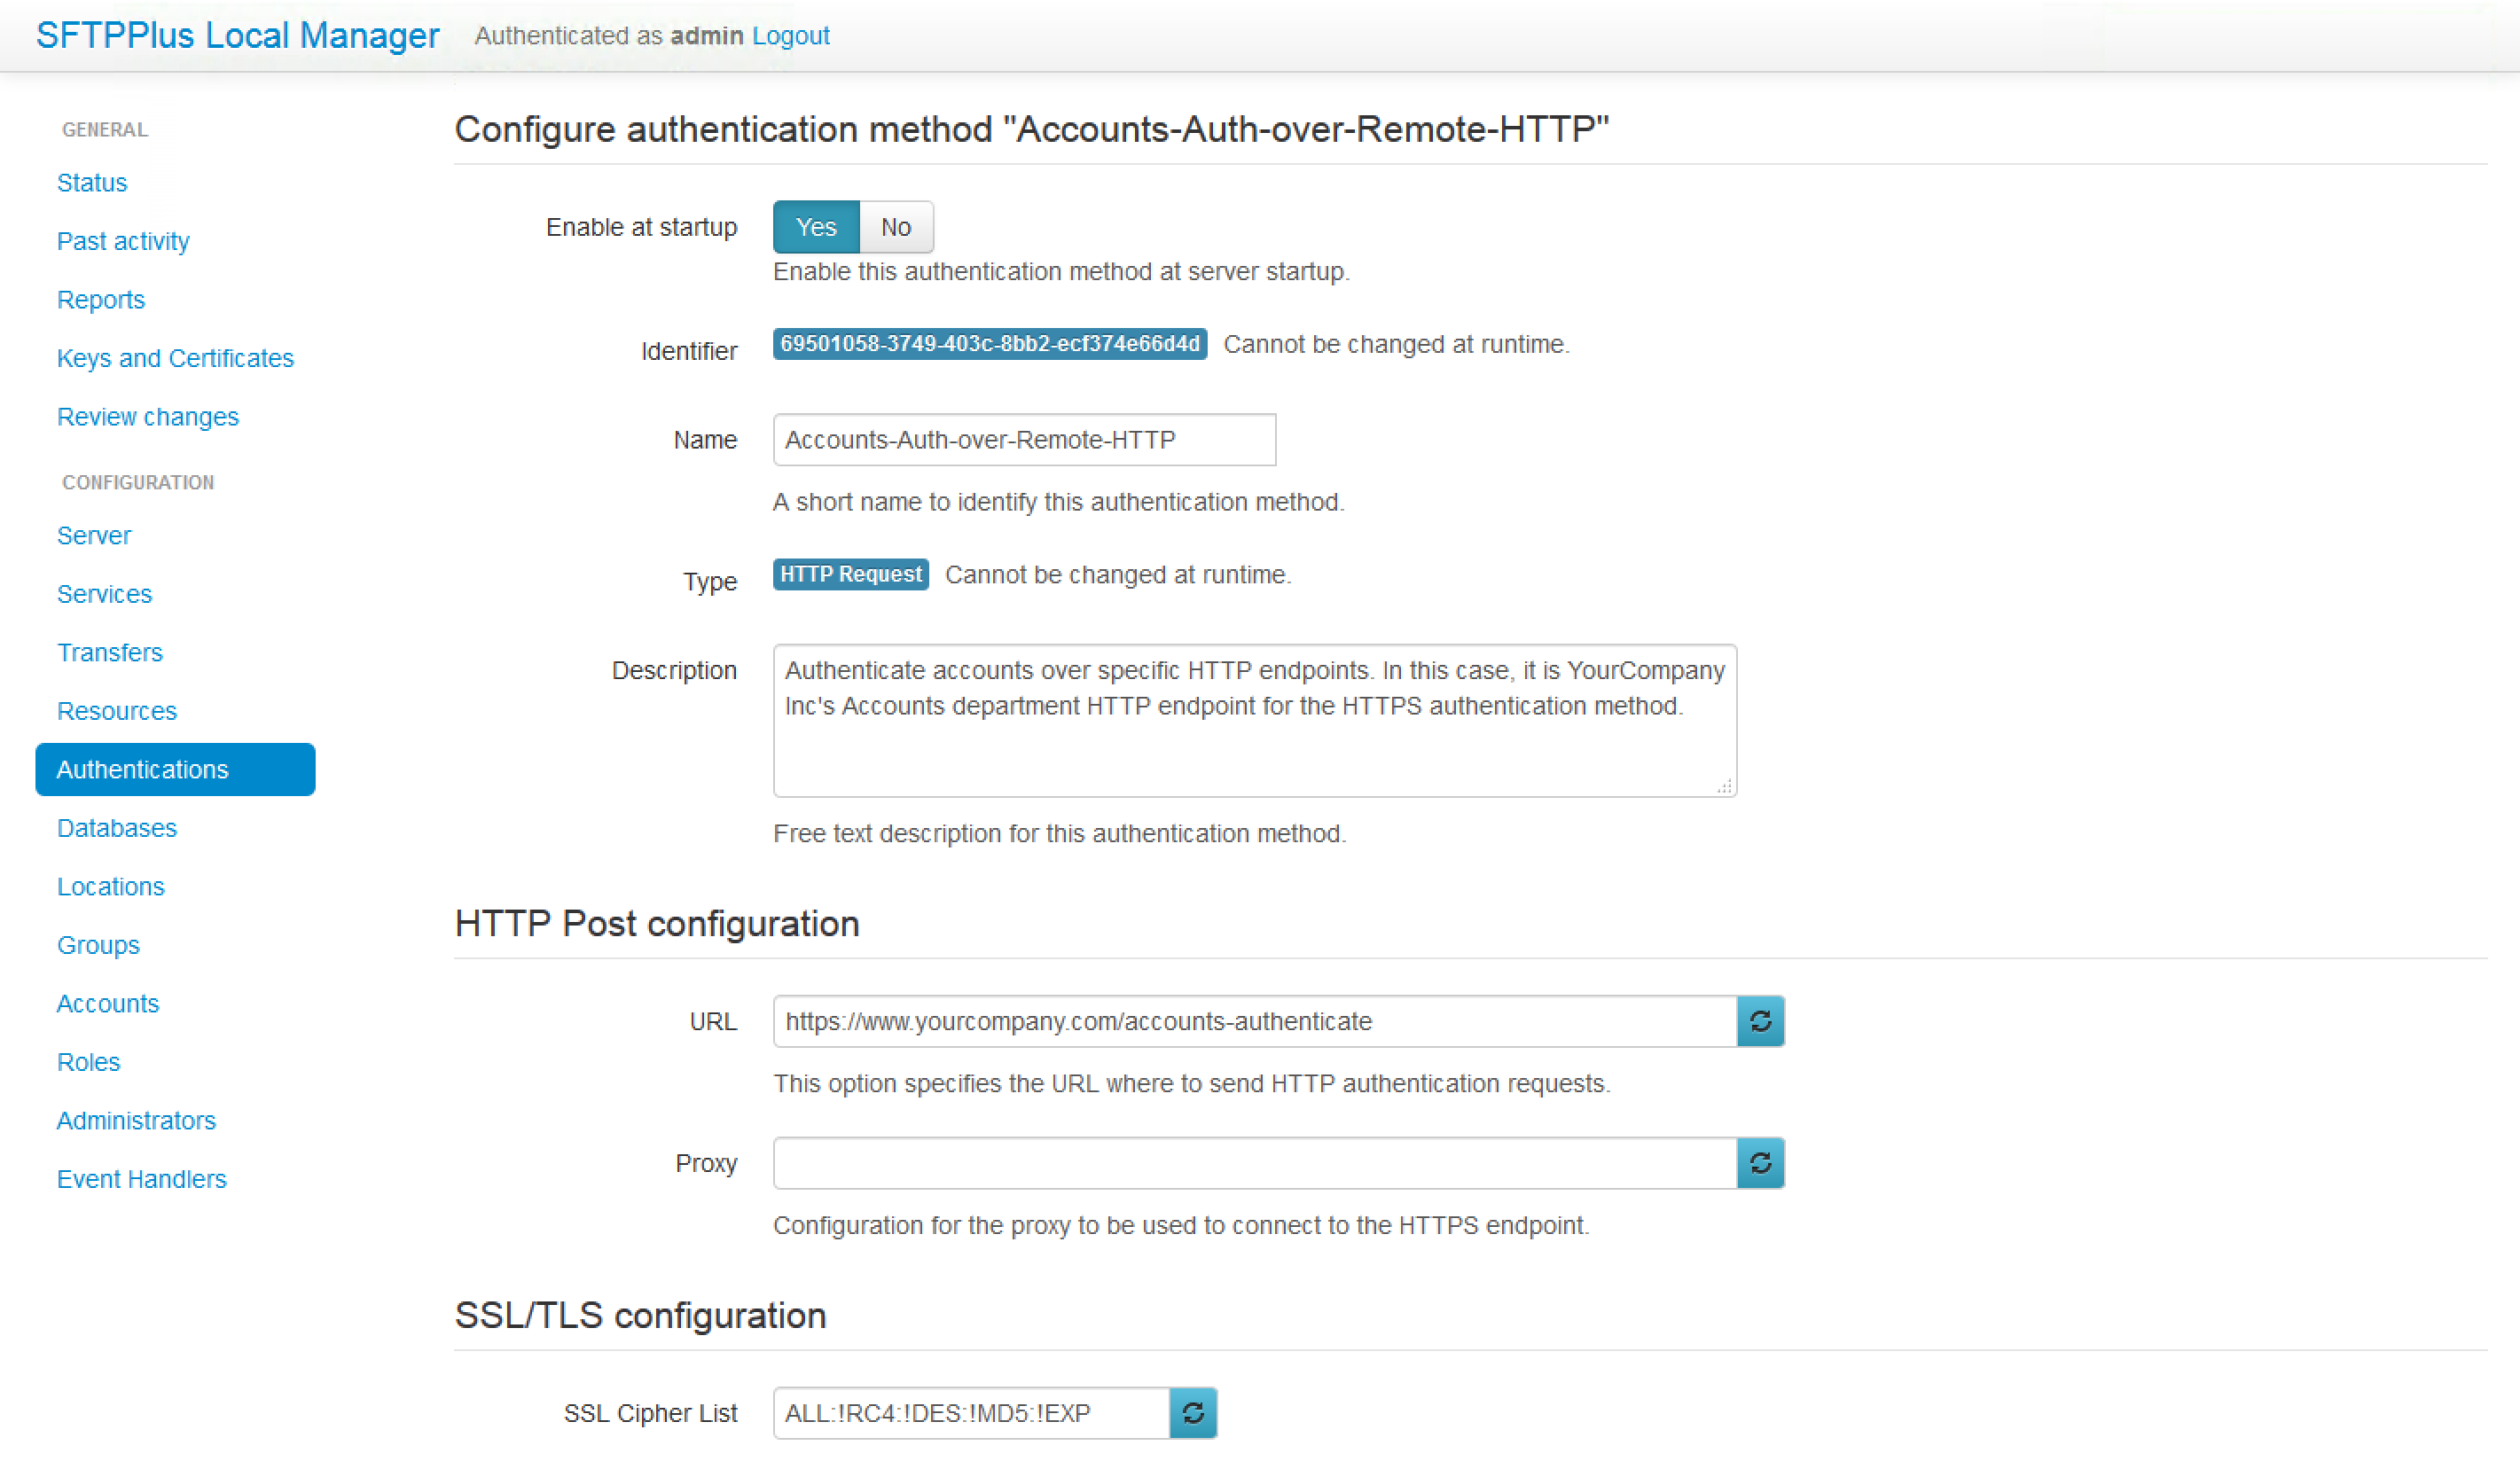Viewport: 2520px width, 1461px height.
Task: Reset the SSL Cipher List value
Action: click(1193, 1413)
